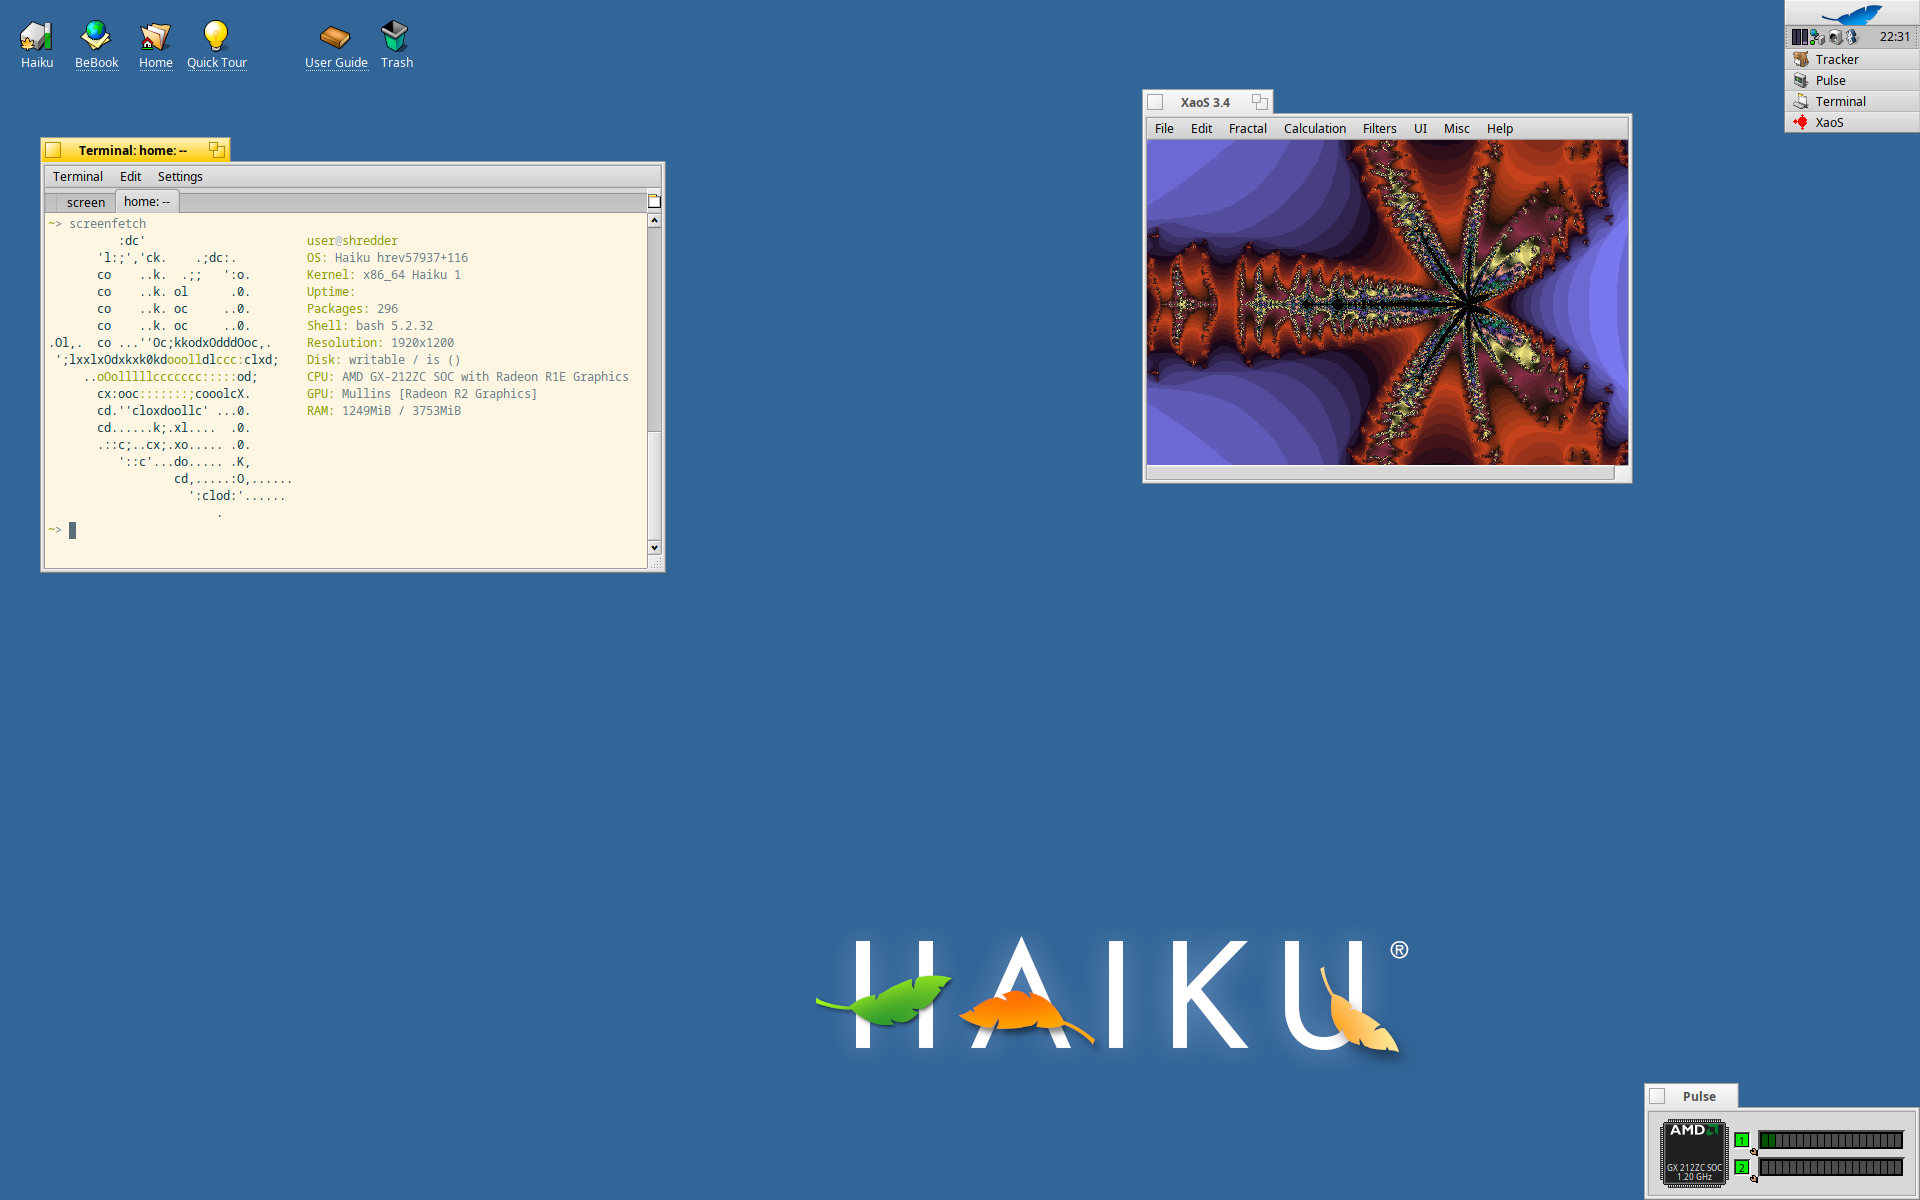Click the network status tray icon

point(1817,37)
